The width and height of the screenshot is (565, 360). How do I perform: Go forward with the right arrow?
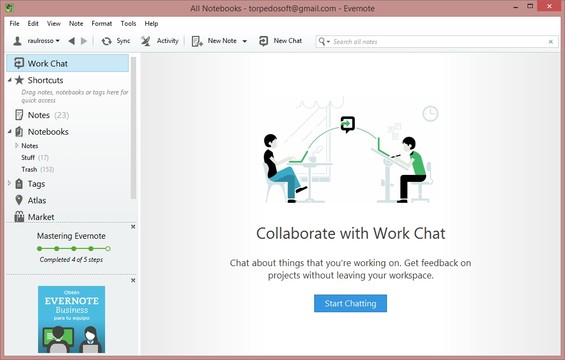pos(84,41)
